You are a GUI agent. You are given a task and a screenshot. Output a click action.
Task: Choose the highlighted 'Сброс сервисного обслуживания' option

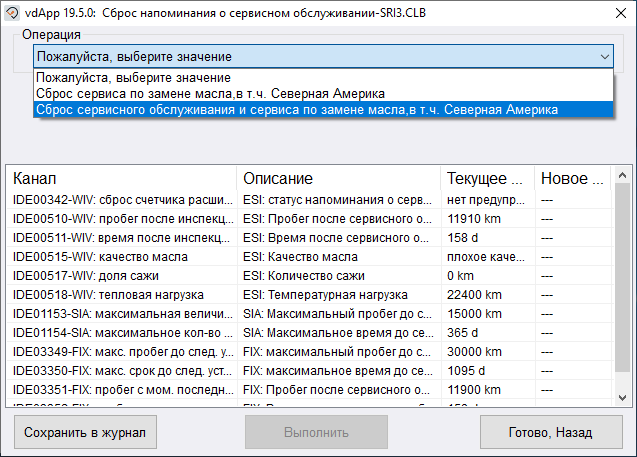click(296, 109)
